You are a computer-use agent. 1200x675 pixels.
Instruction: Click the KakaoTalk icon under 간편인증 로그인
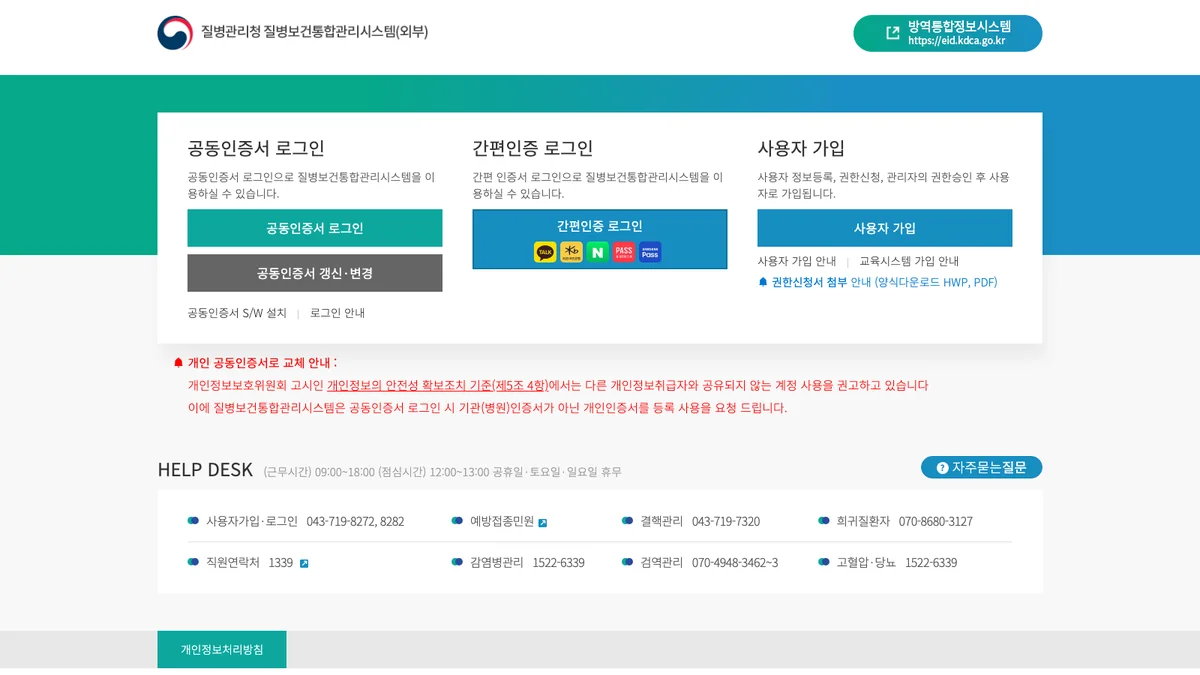(545, 252)
